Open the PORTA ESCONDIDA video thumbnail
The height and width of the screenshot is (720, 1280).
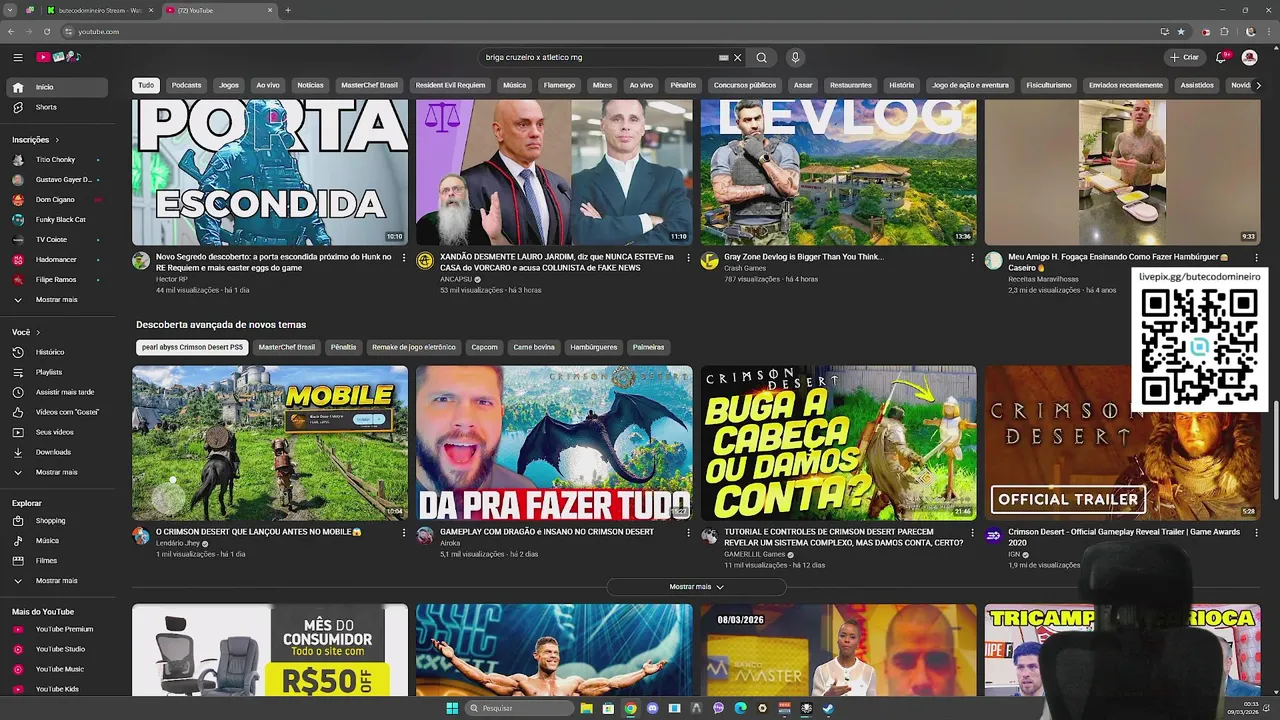[x=270, y=172]
